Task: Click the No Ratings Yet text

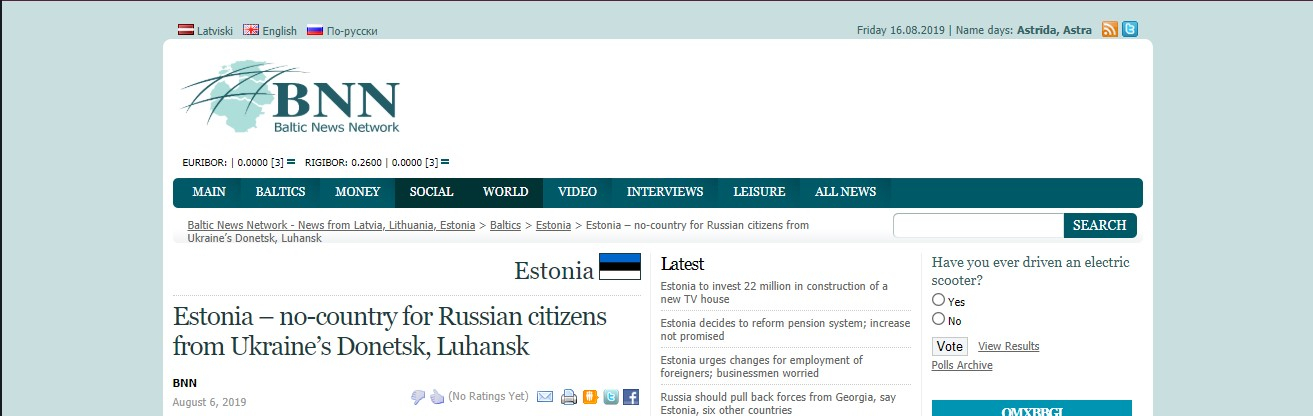Action: coord(488,396)
